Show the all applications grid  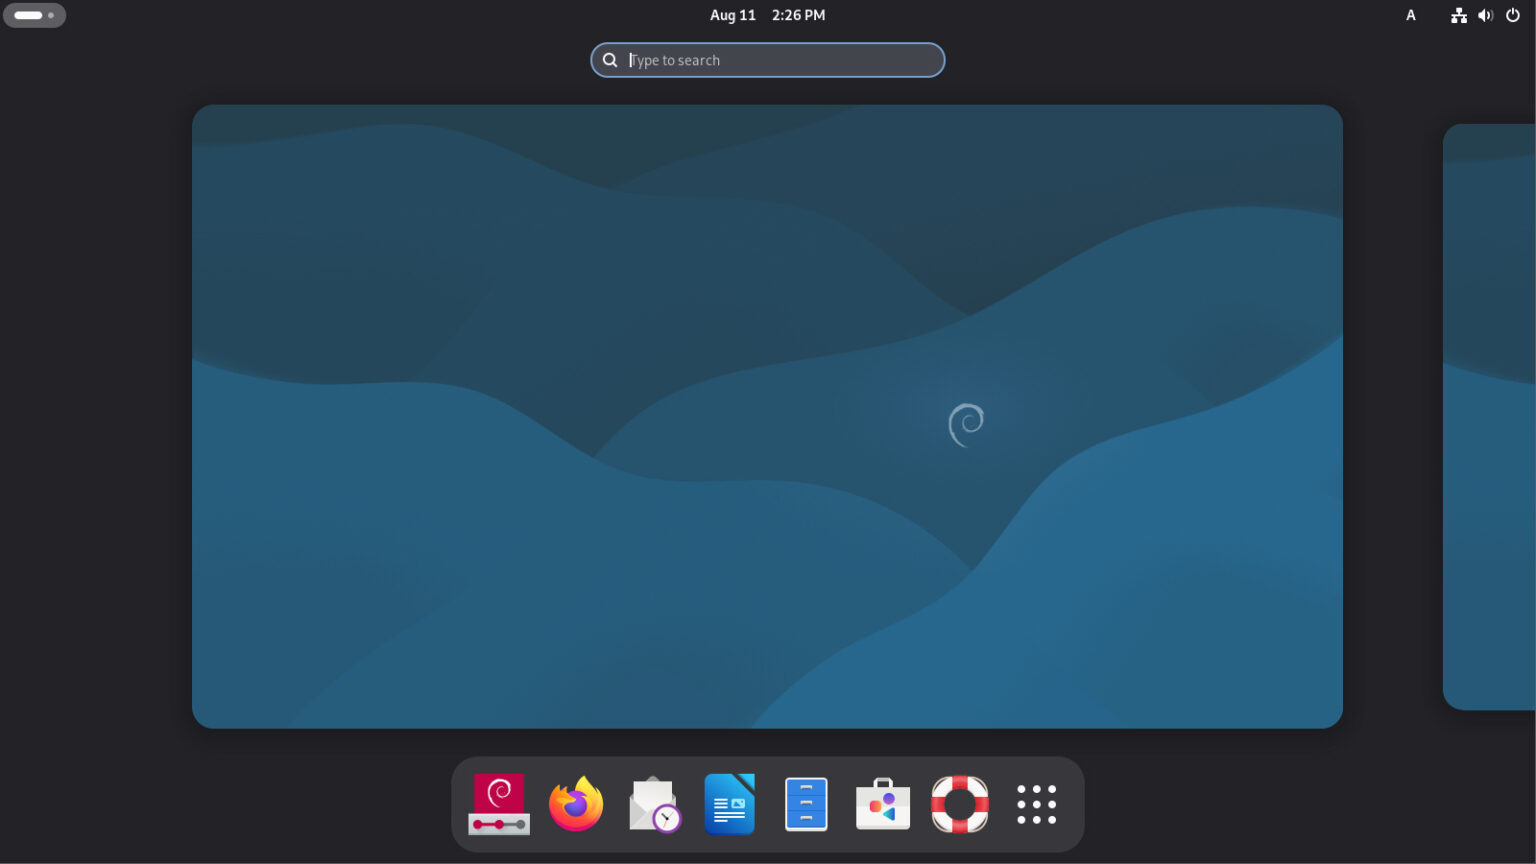pos(1036,804)
